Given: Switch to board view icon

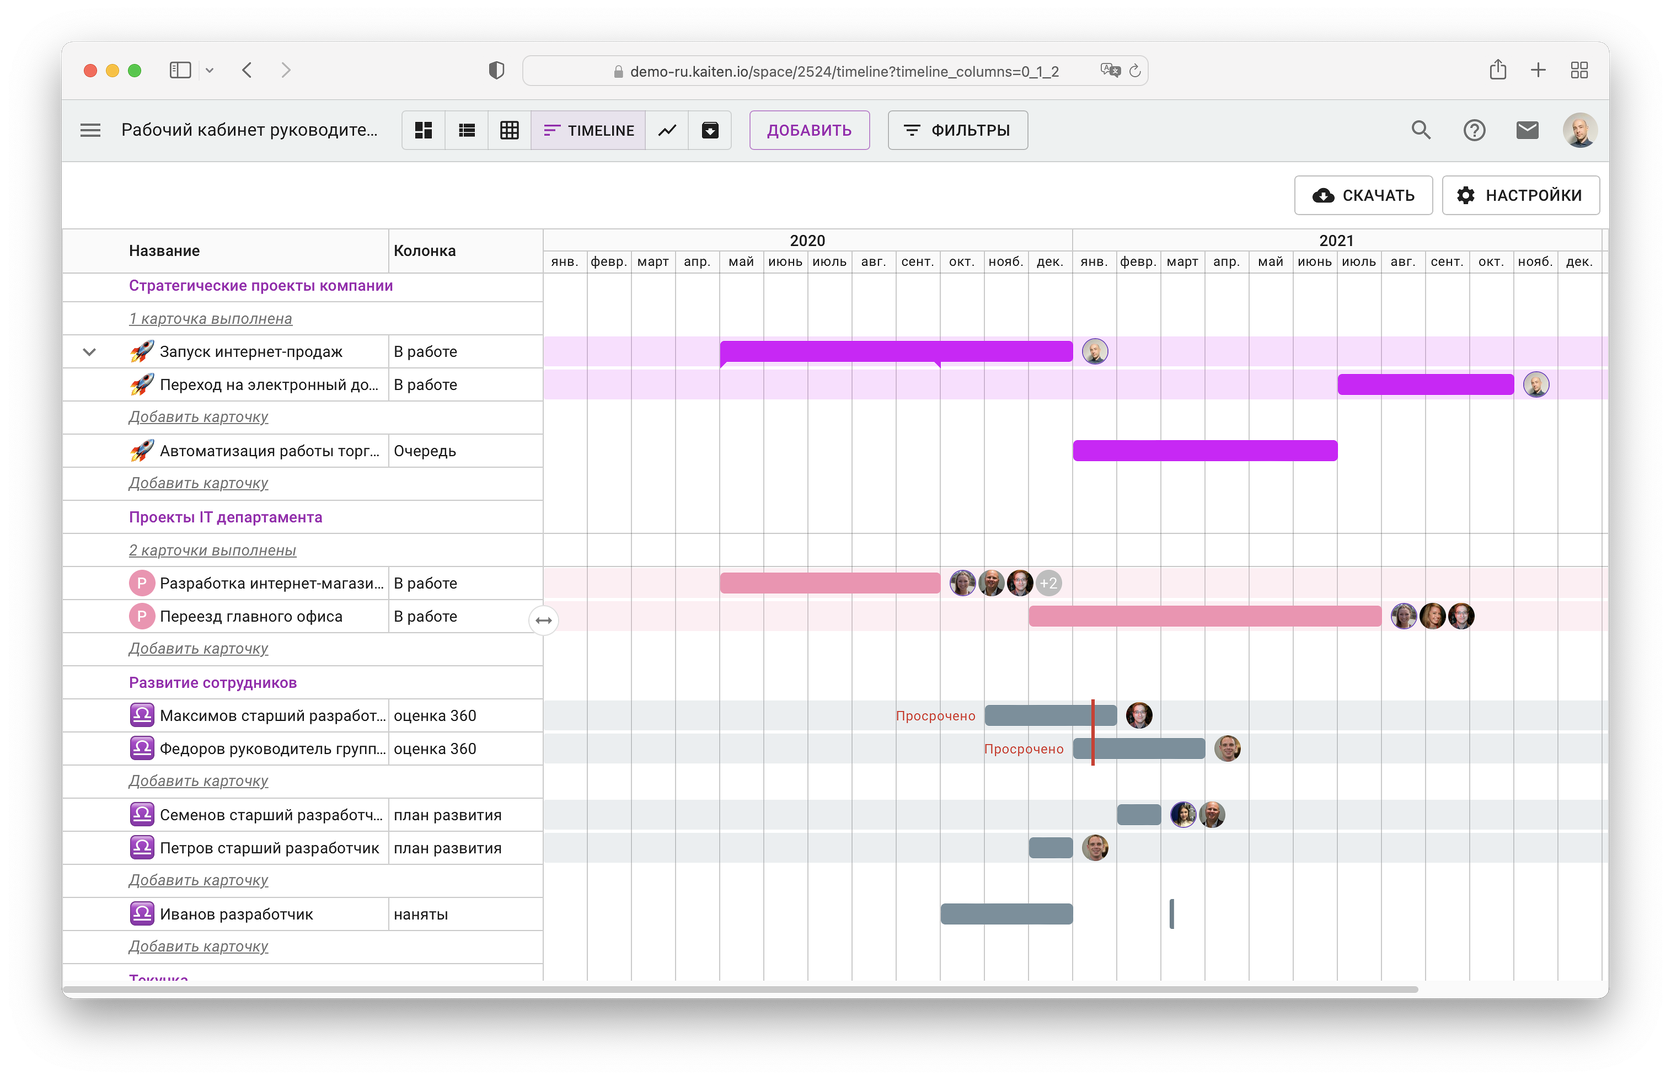Looking at the screenshot, I should point(424,130).
